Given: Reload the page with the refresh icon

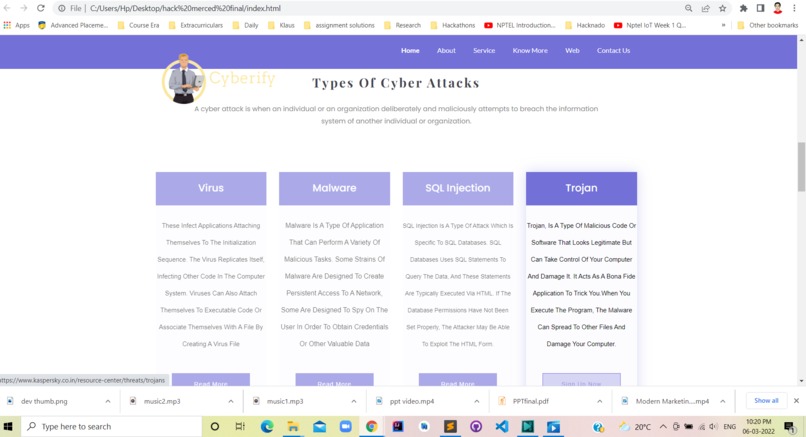Looking at the screenshot, I should click(41, 8).
